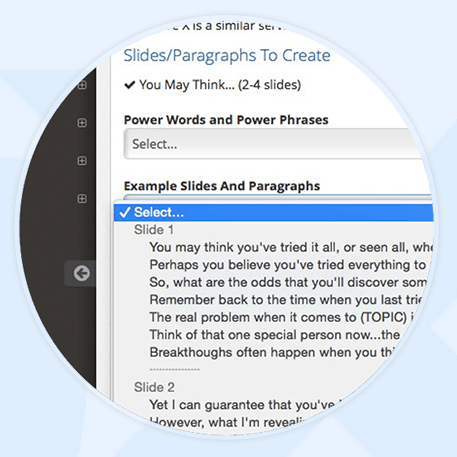Screen dimensions: 457x457
Task: Click the third plus icon in dark sidebar
Action: click(x=82, y=161)
